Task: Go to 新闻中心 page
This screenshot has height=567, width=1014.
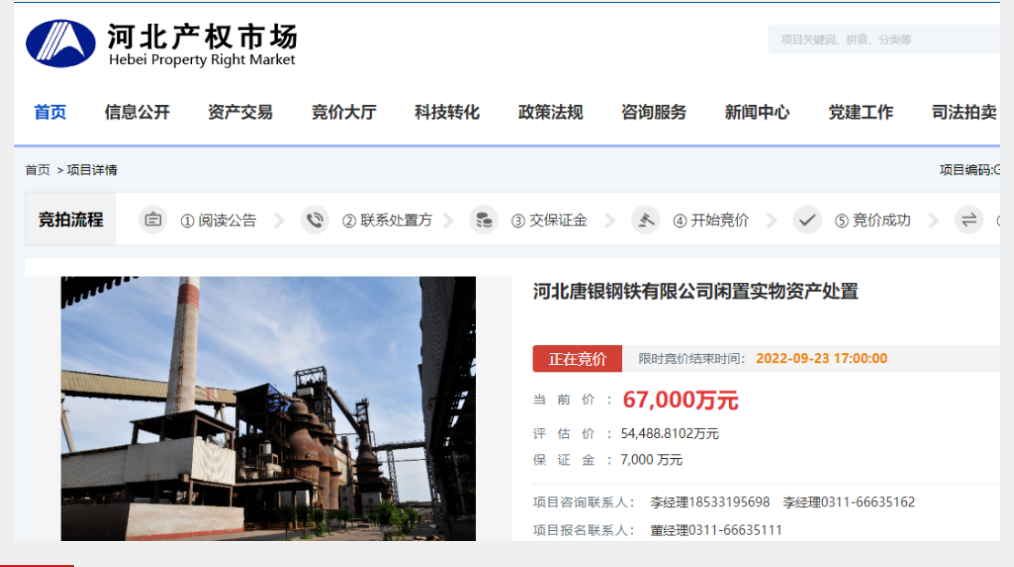Action: (757, 112)
